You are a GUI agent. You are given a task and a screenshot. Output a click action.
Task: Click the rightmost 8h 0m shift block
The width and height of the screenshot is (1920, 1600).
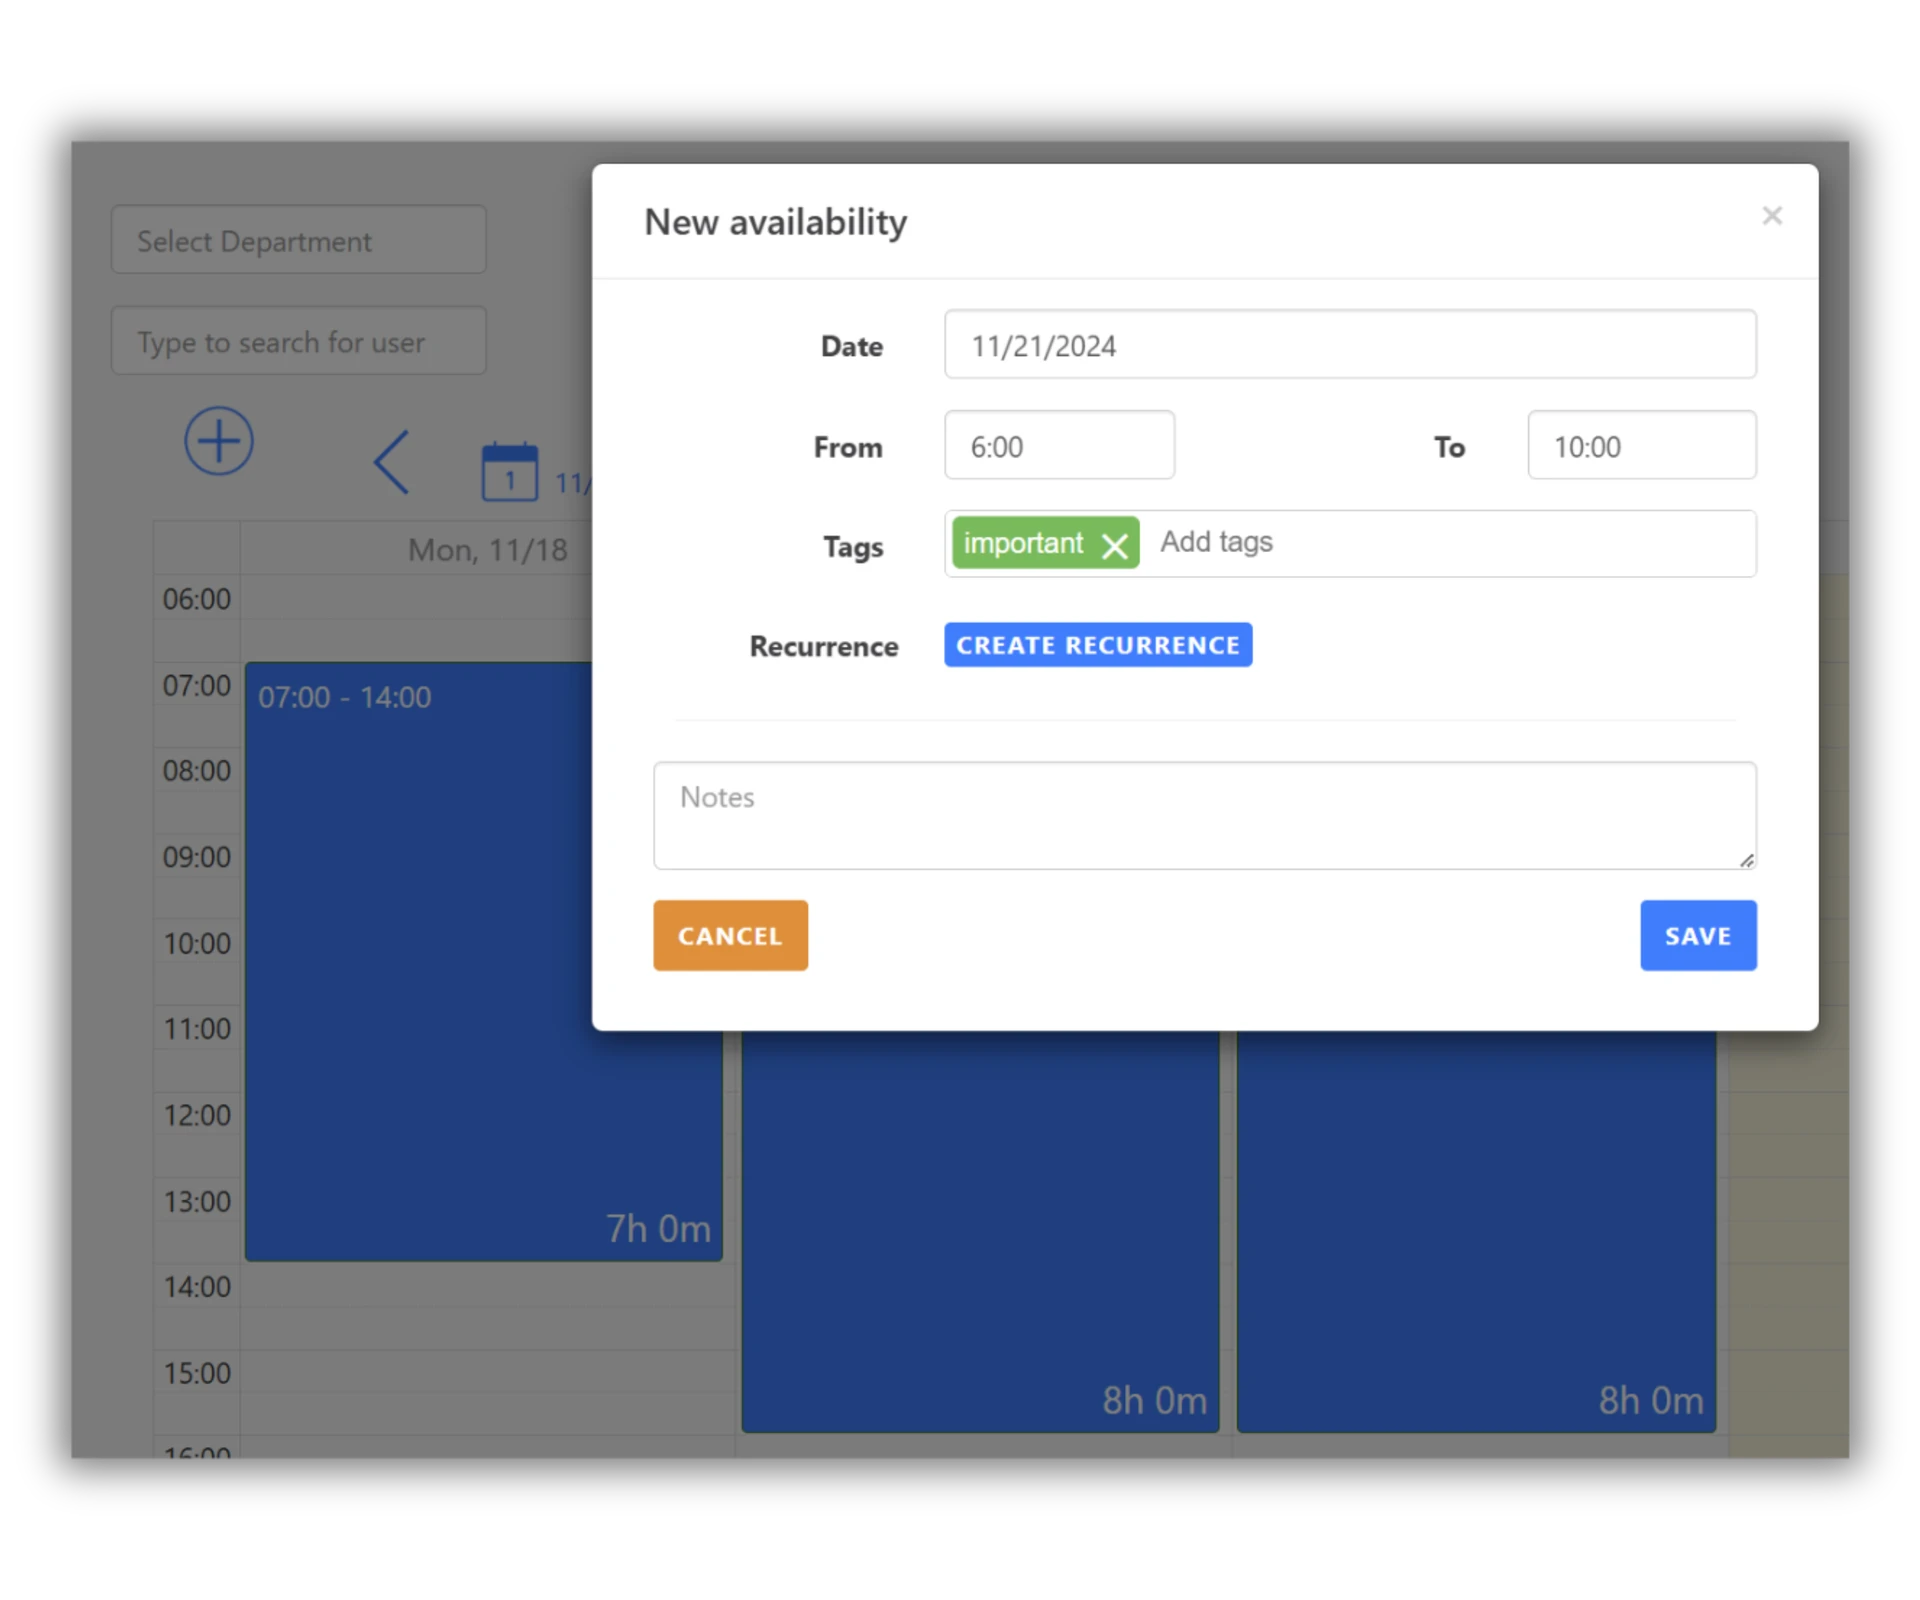[x=1475, y=1230]
